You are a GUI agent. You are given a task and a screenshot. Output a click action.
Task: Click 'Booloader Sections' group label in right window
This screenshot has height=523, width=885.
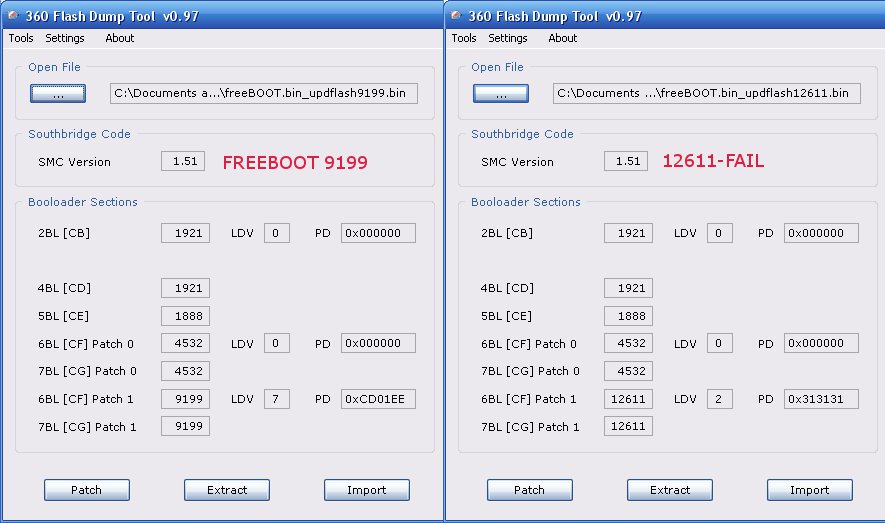pos(525,202)
